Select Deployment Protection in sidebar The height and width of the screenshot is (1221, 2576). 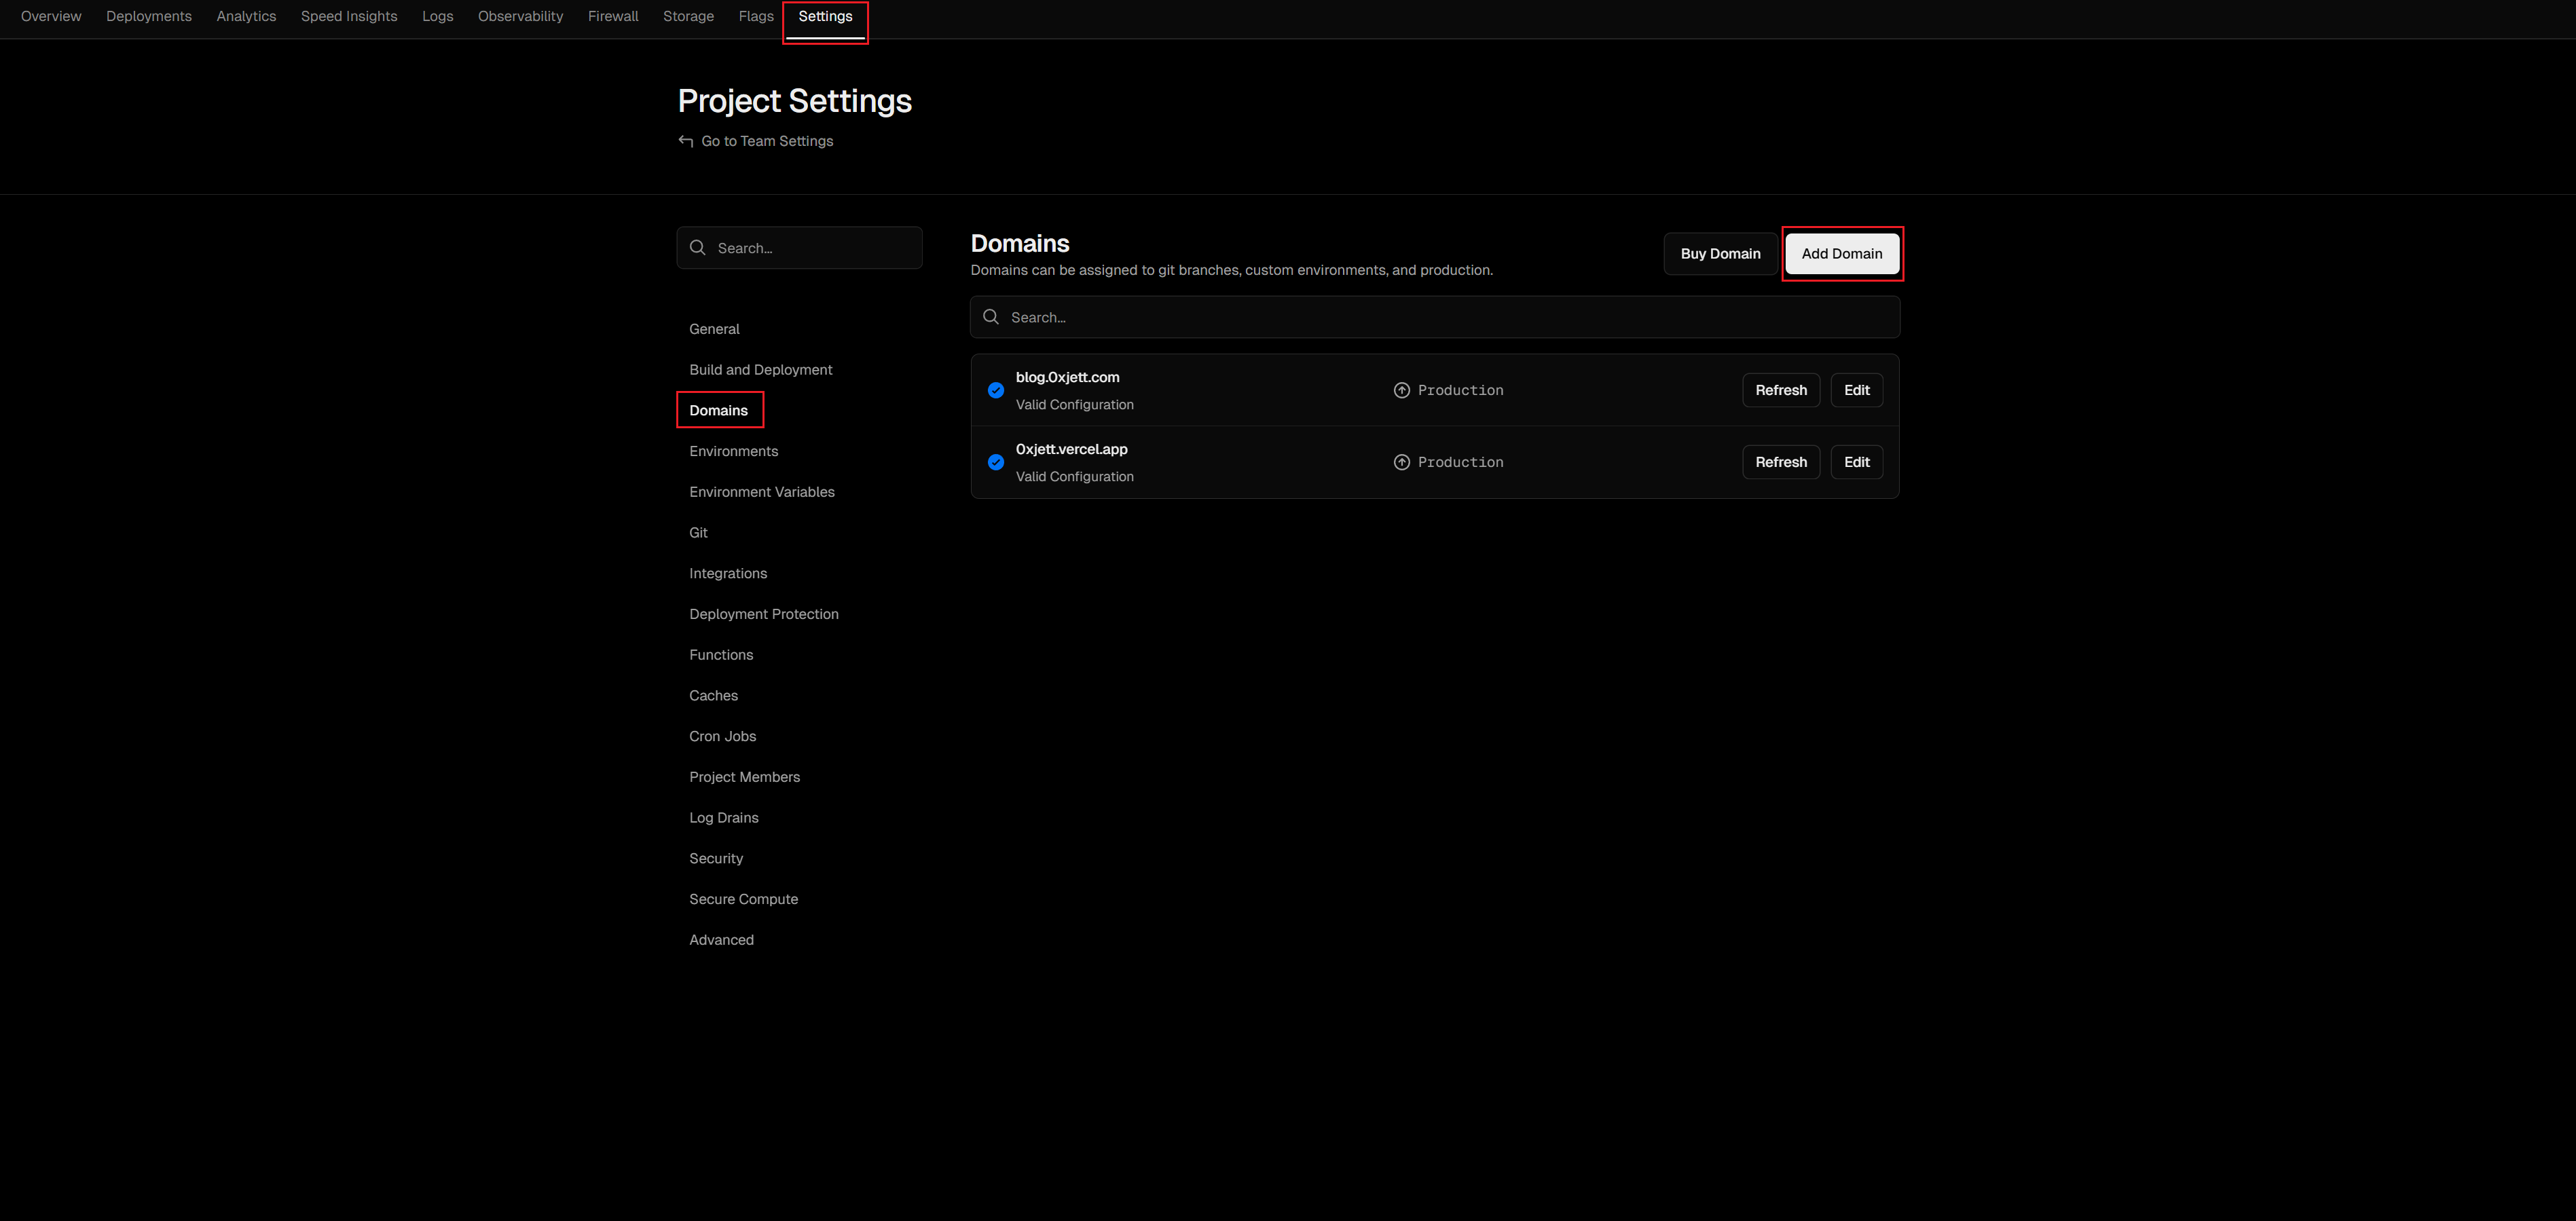coord(763,614)
